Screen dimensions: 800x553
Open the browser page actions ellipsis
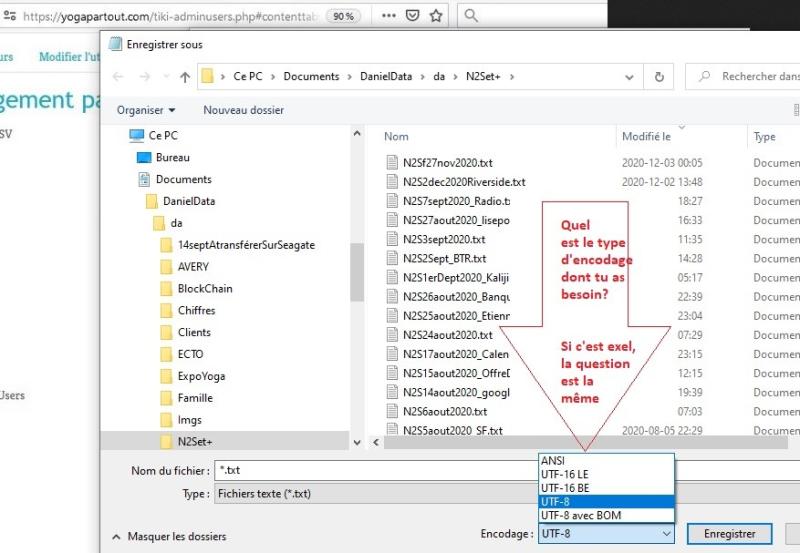pyautogui.click(x=387, y=16)
